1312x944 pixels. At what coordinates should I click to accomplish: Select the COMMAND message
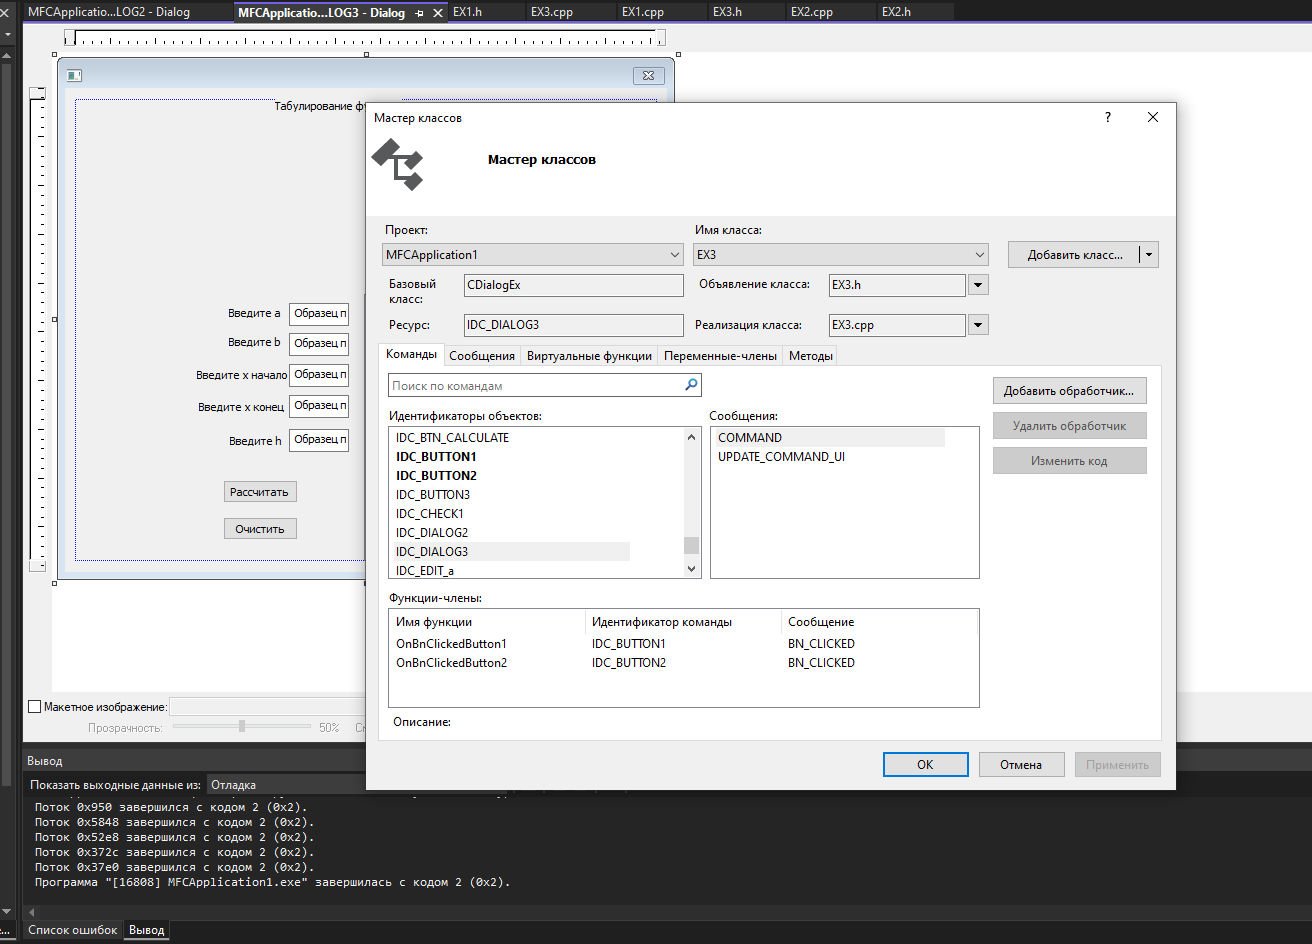pyautogui.click(x=829, y=438)
